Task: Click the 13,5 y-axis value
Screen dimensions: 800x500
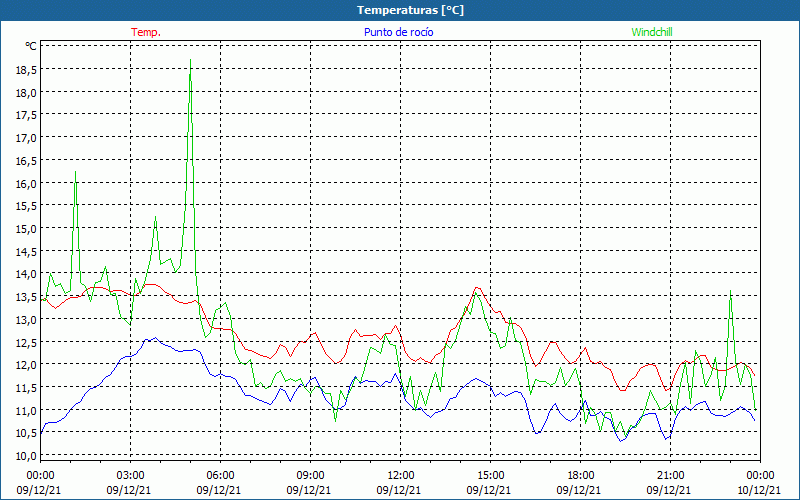Action: pyautogui.click(x=26, y=297)
